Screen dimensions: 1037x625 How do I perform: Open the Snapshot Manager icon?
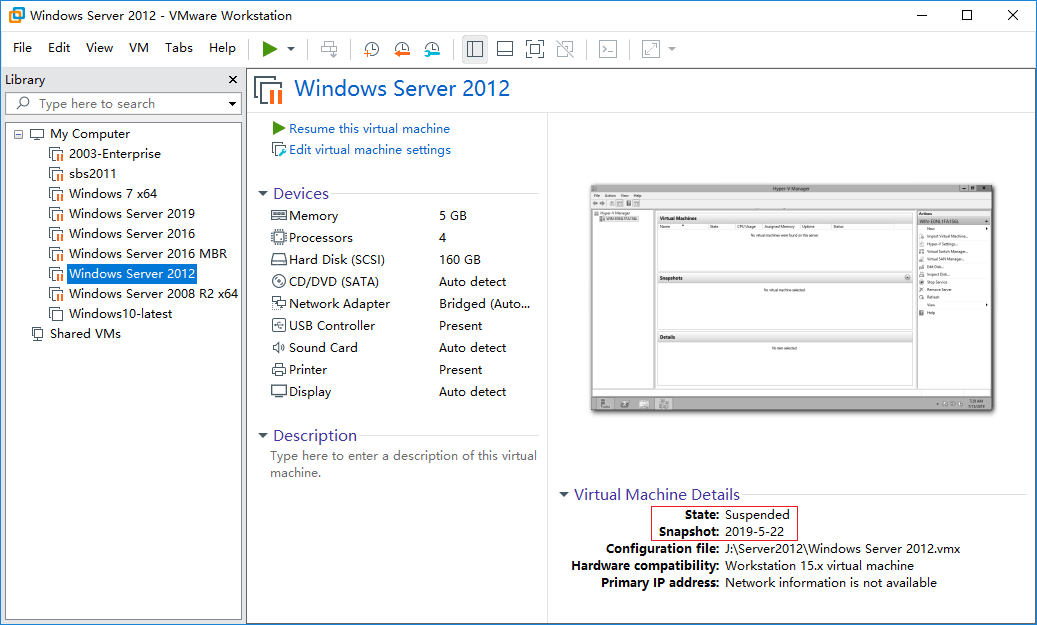tap(432, 48)
